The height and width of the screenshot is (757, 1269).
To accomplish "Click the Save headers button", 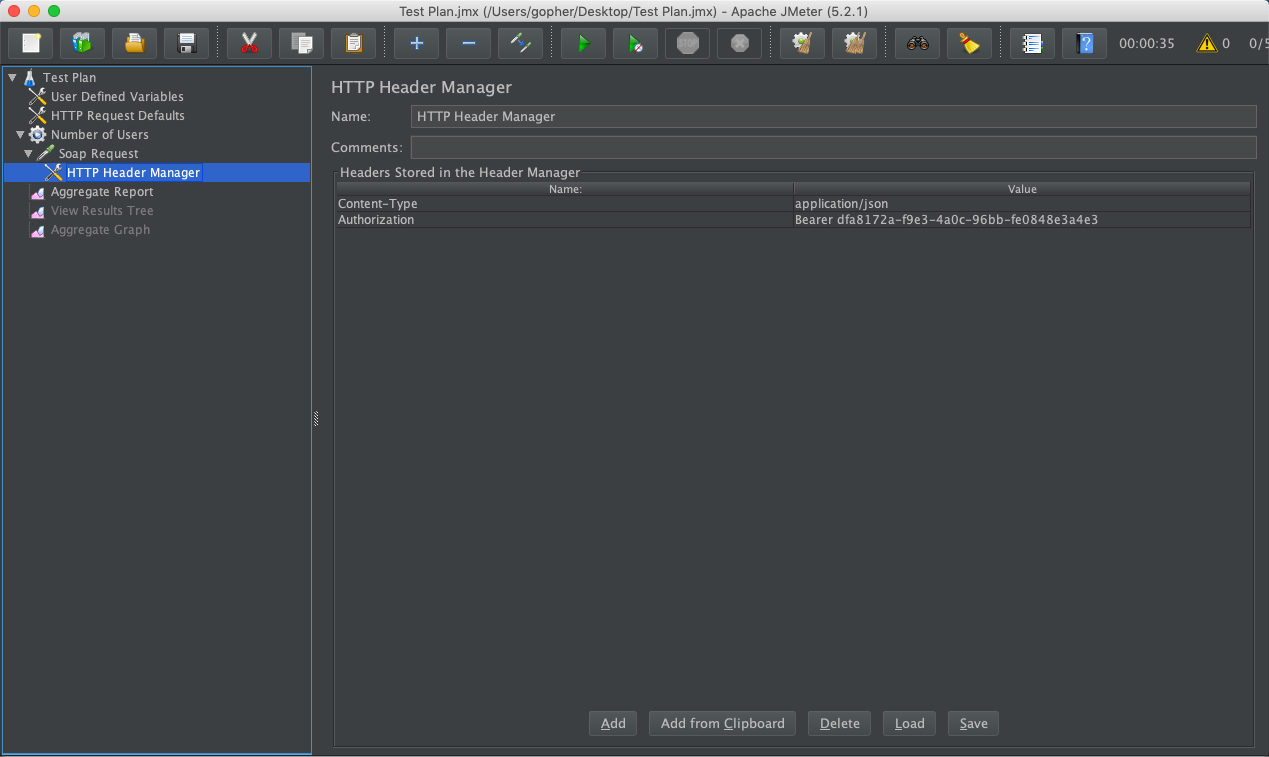I will (x=973, y=723).
